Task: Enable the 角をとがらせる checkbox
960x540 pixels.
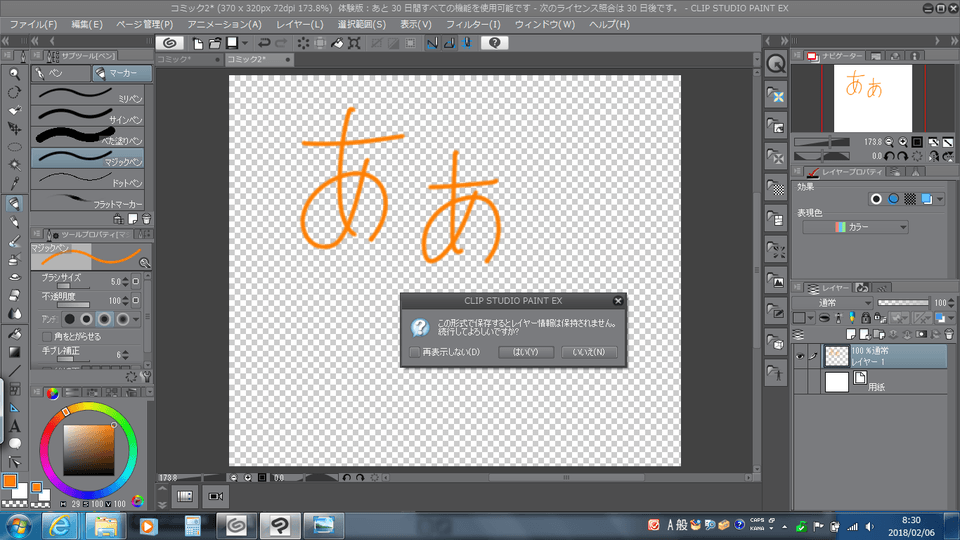Action: point(47,337)
